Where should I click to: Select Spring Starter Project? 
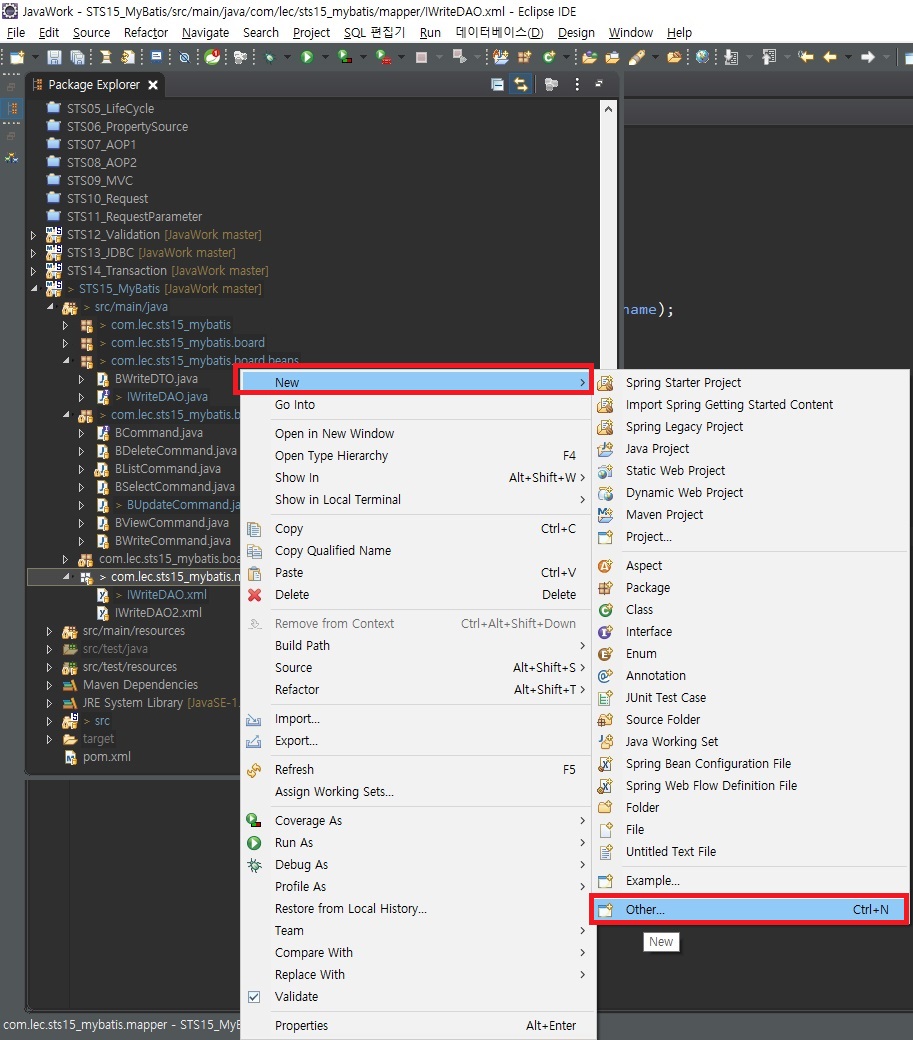tap(749, 383)
